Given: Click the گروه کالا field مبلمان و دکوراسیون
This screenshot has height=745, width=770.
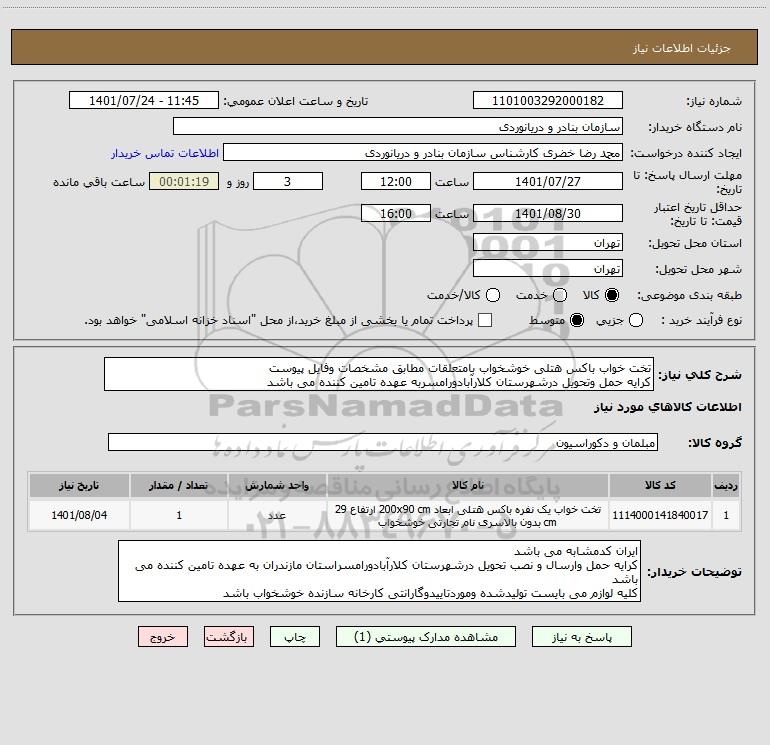Looking at the screenshot, I should (x=383, y=442).
